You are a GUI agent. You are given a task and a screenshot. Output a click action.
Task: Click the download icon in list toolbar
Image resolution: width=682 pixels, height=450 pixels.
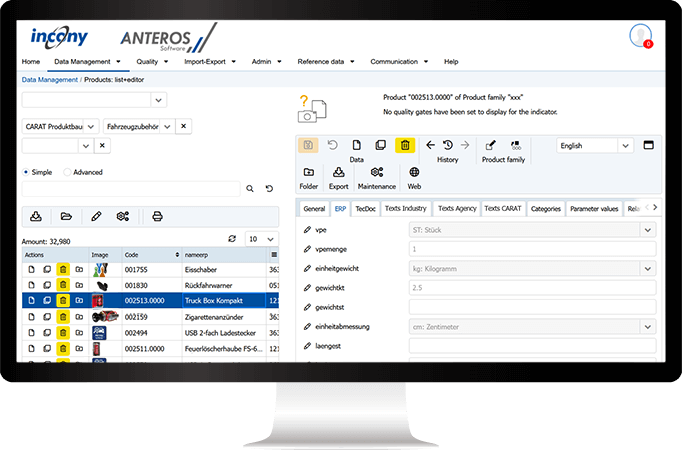(36, 216)
